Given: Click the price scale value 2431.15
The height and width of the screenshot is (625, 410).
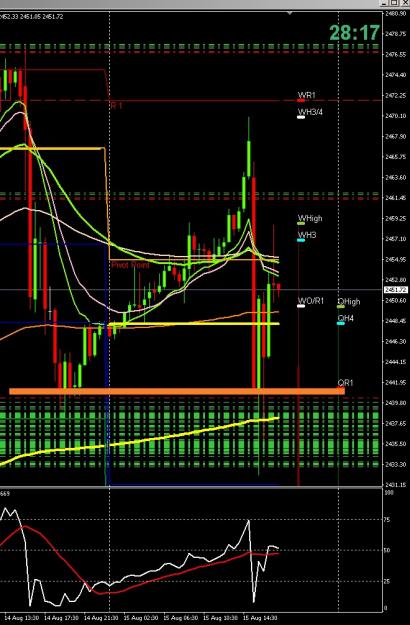Looking at the screenshot, I should click(x=396, y=485).
